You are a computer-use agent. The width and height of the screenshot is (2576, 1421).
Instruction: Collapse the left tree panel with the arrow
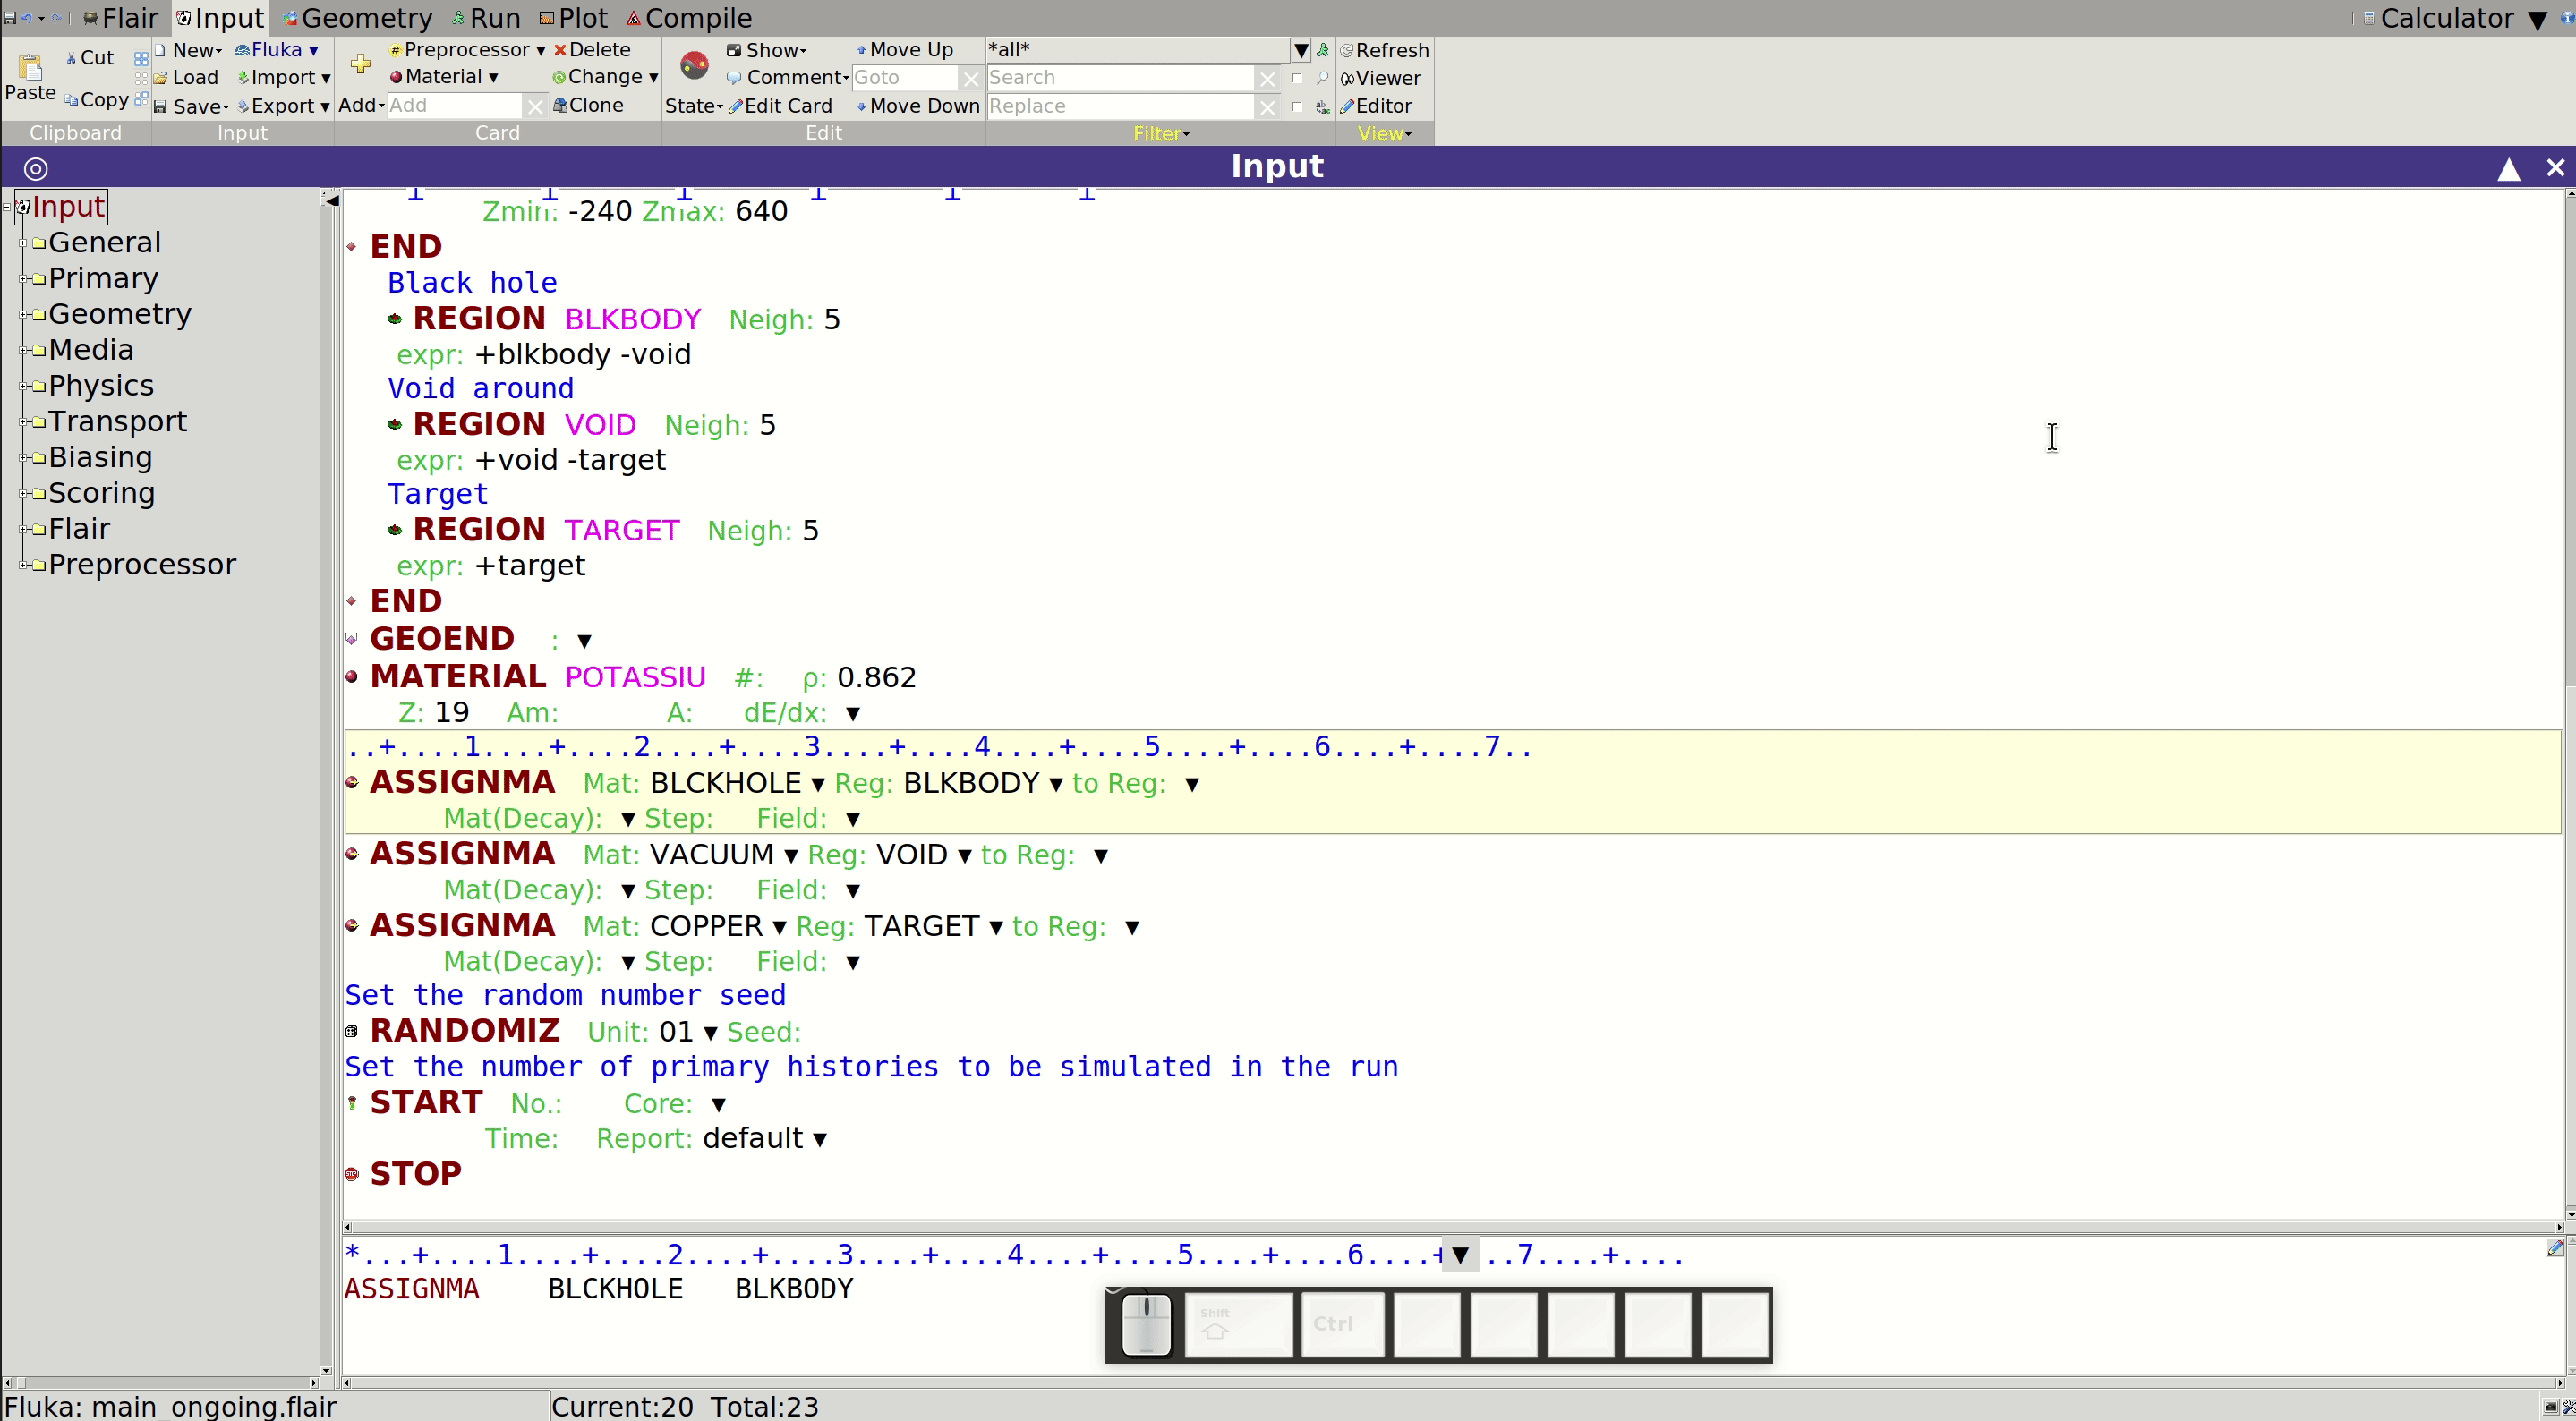(x=332, y=201)
